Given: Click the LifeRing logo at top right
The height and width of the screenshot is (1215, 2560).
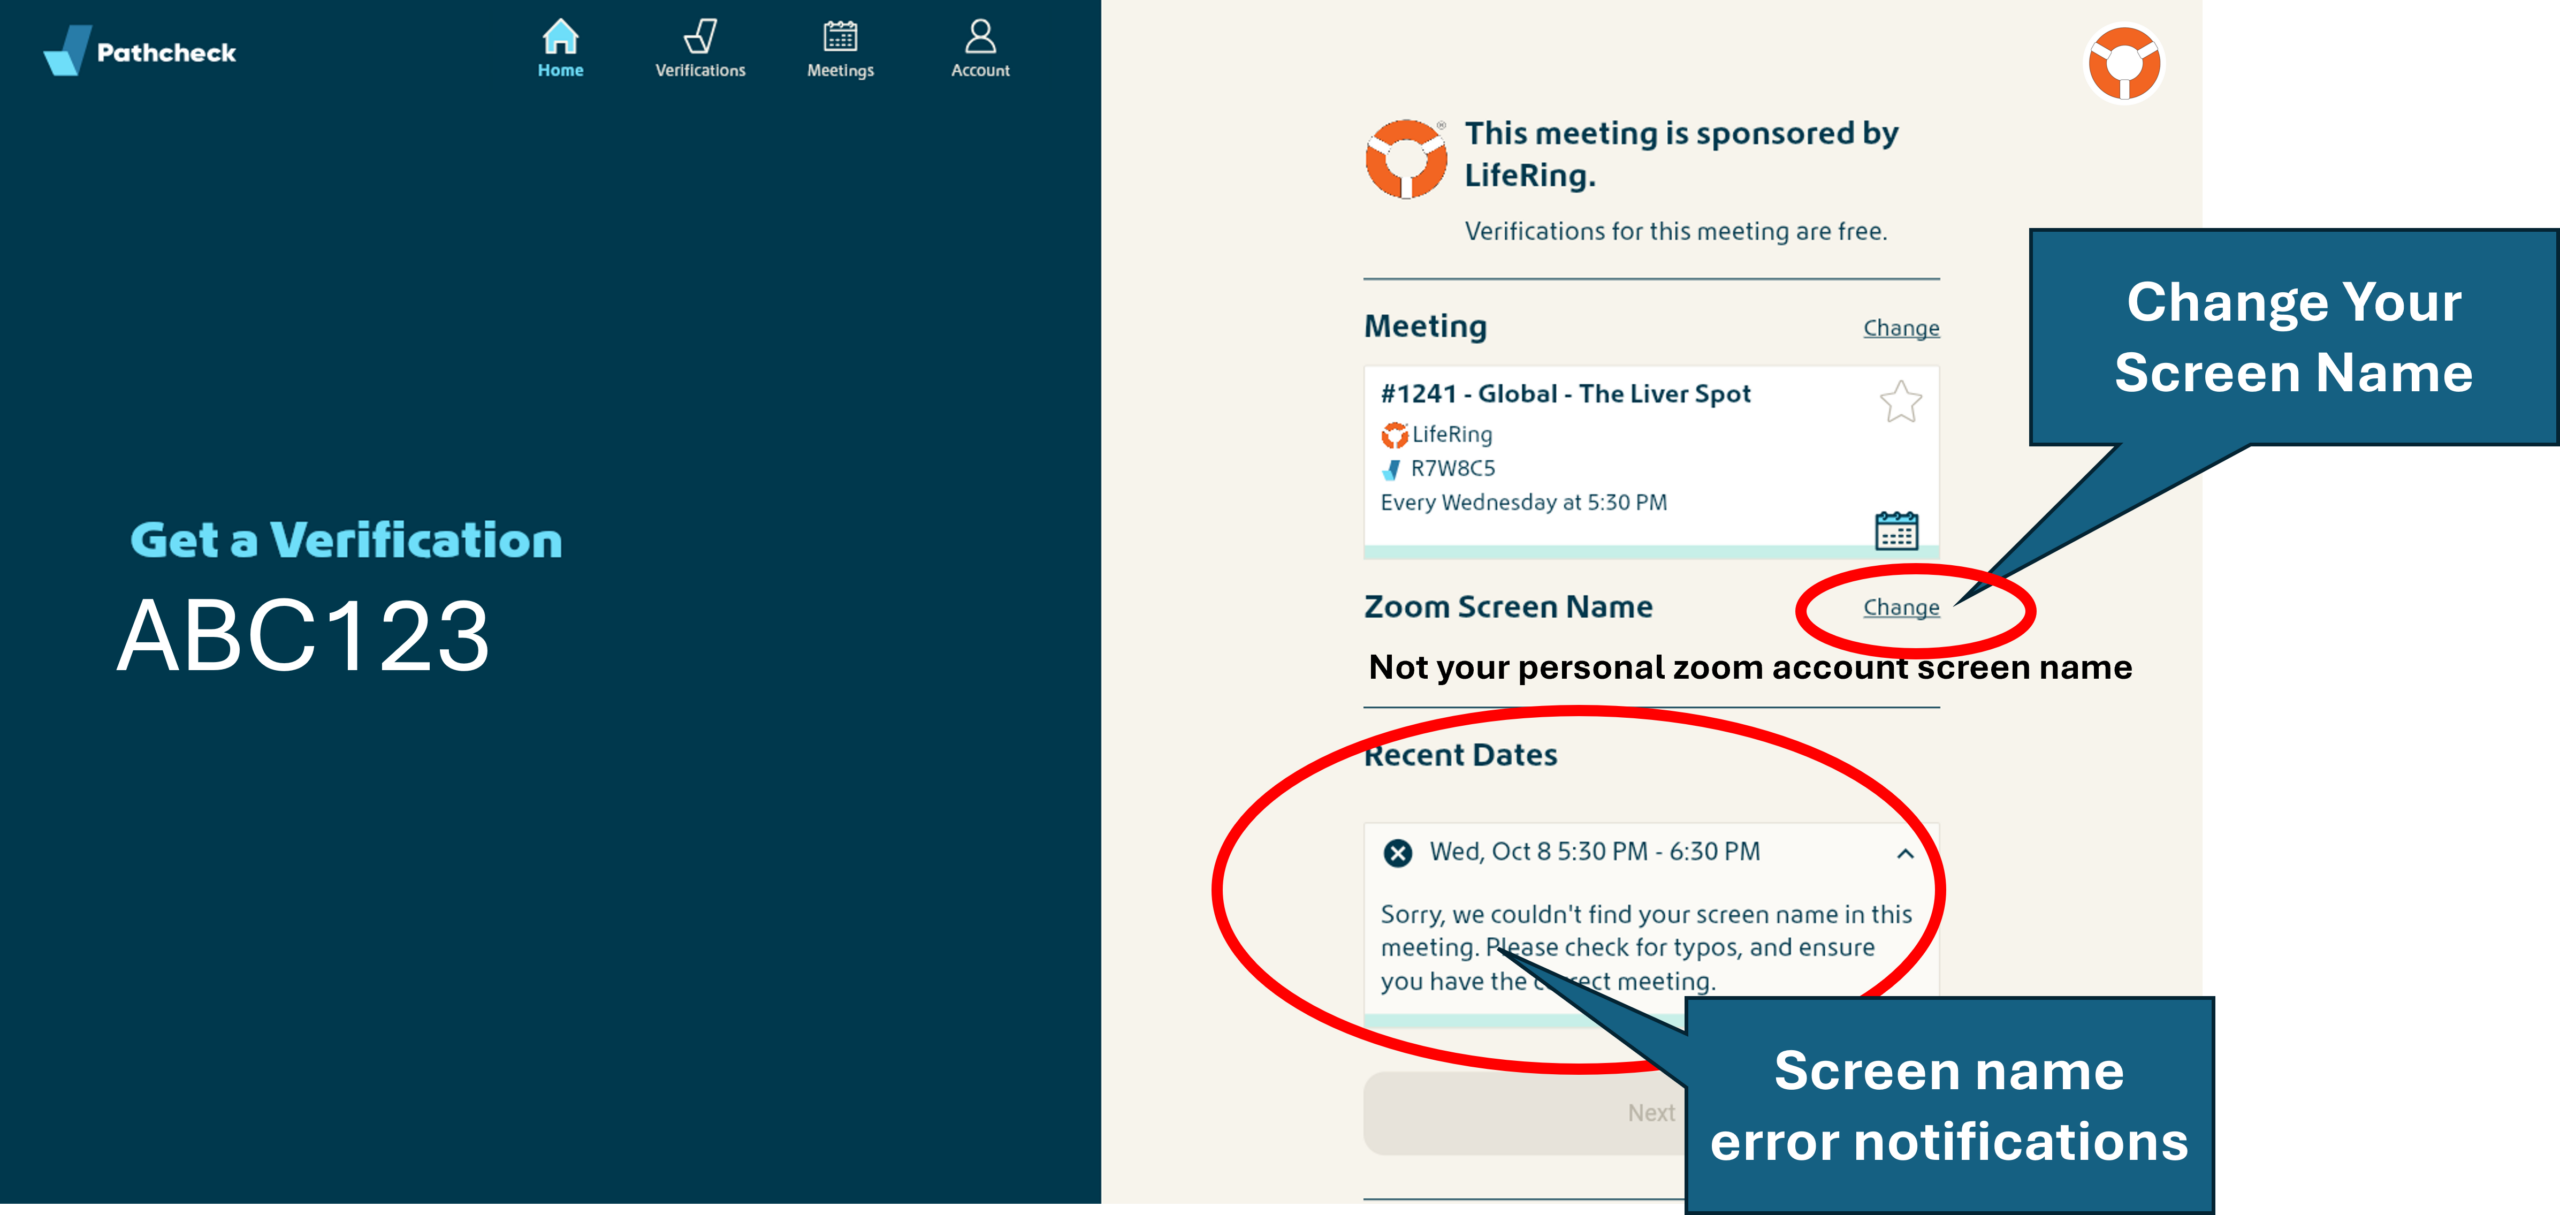Looking at the screenshot, I should click(2124, 63).
